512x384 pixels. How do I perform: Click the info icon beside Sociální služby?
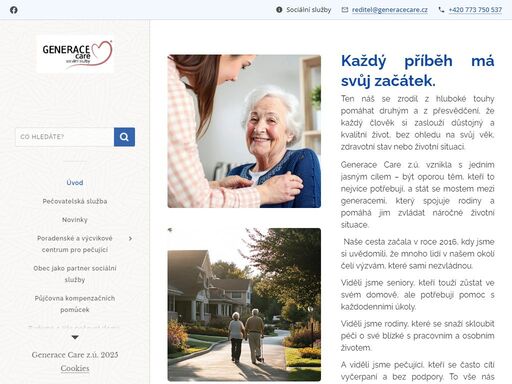279,10
